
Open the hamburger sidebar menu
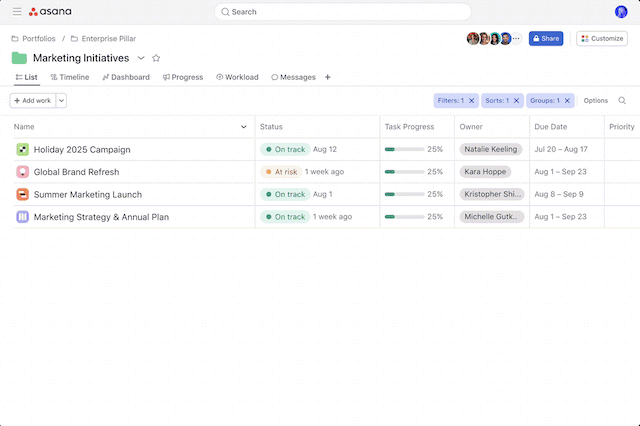[x=17, y=12]
